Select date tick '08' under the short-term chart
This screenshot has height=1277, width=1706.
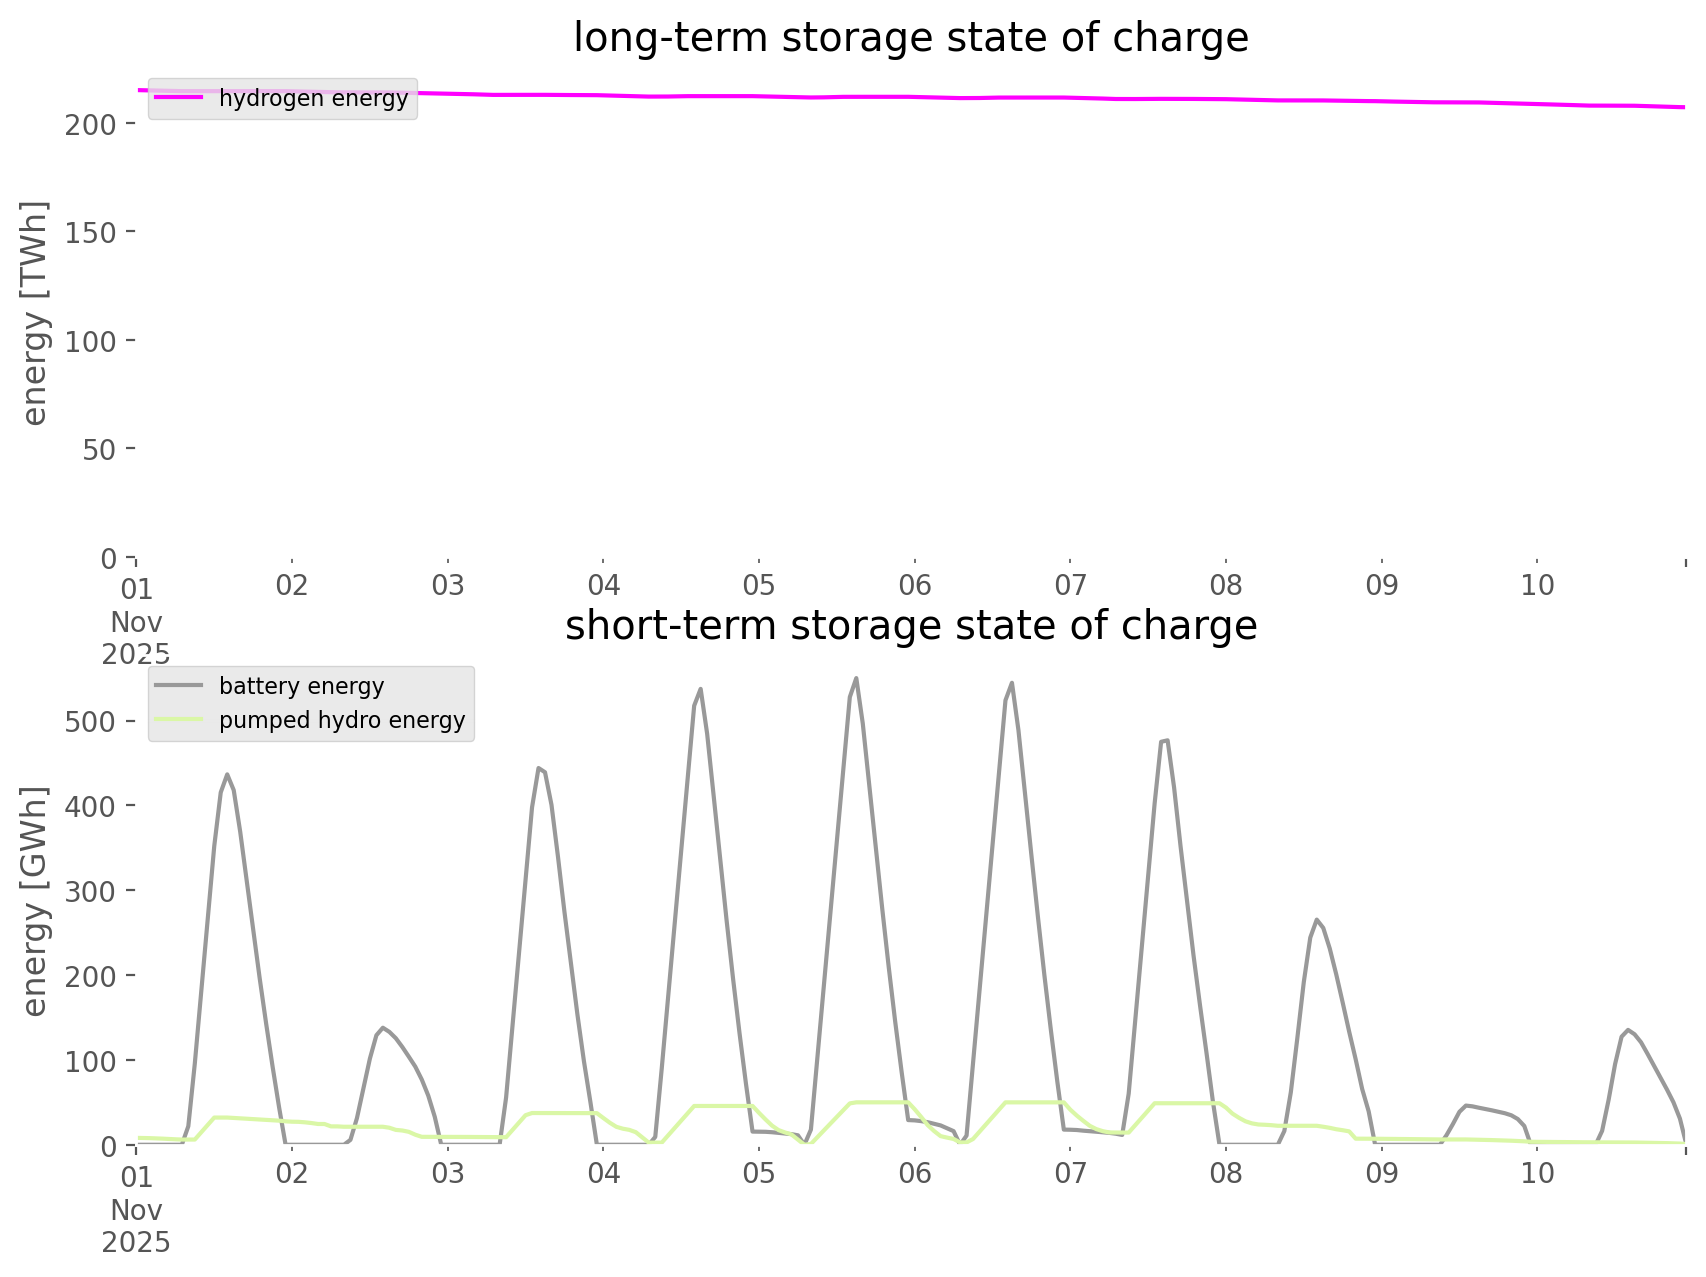click(1226, 1173)
